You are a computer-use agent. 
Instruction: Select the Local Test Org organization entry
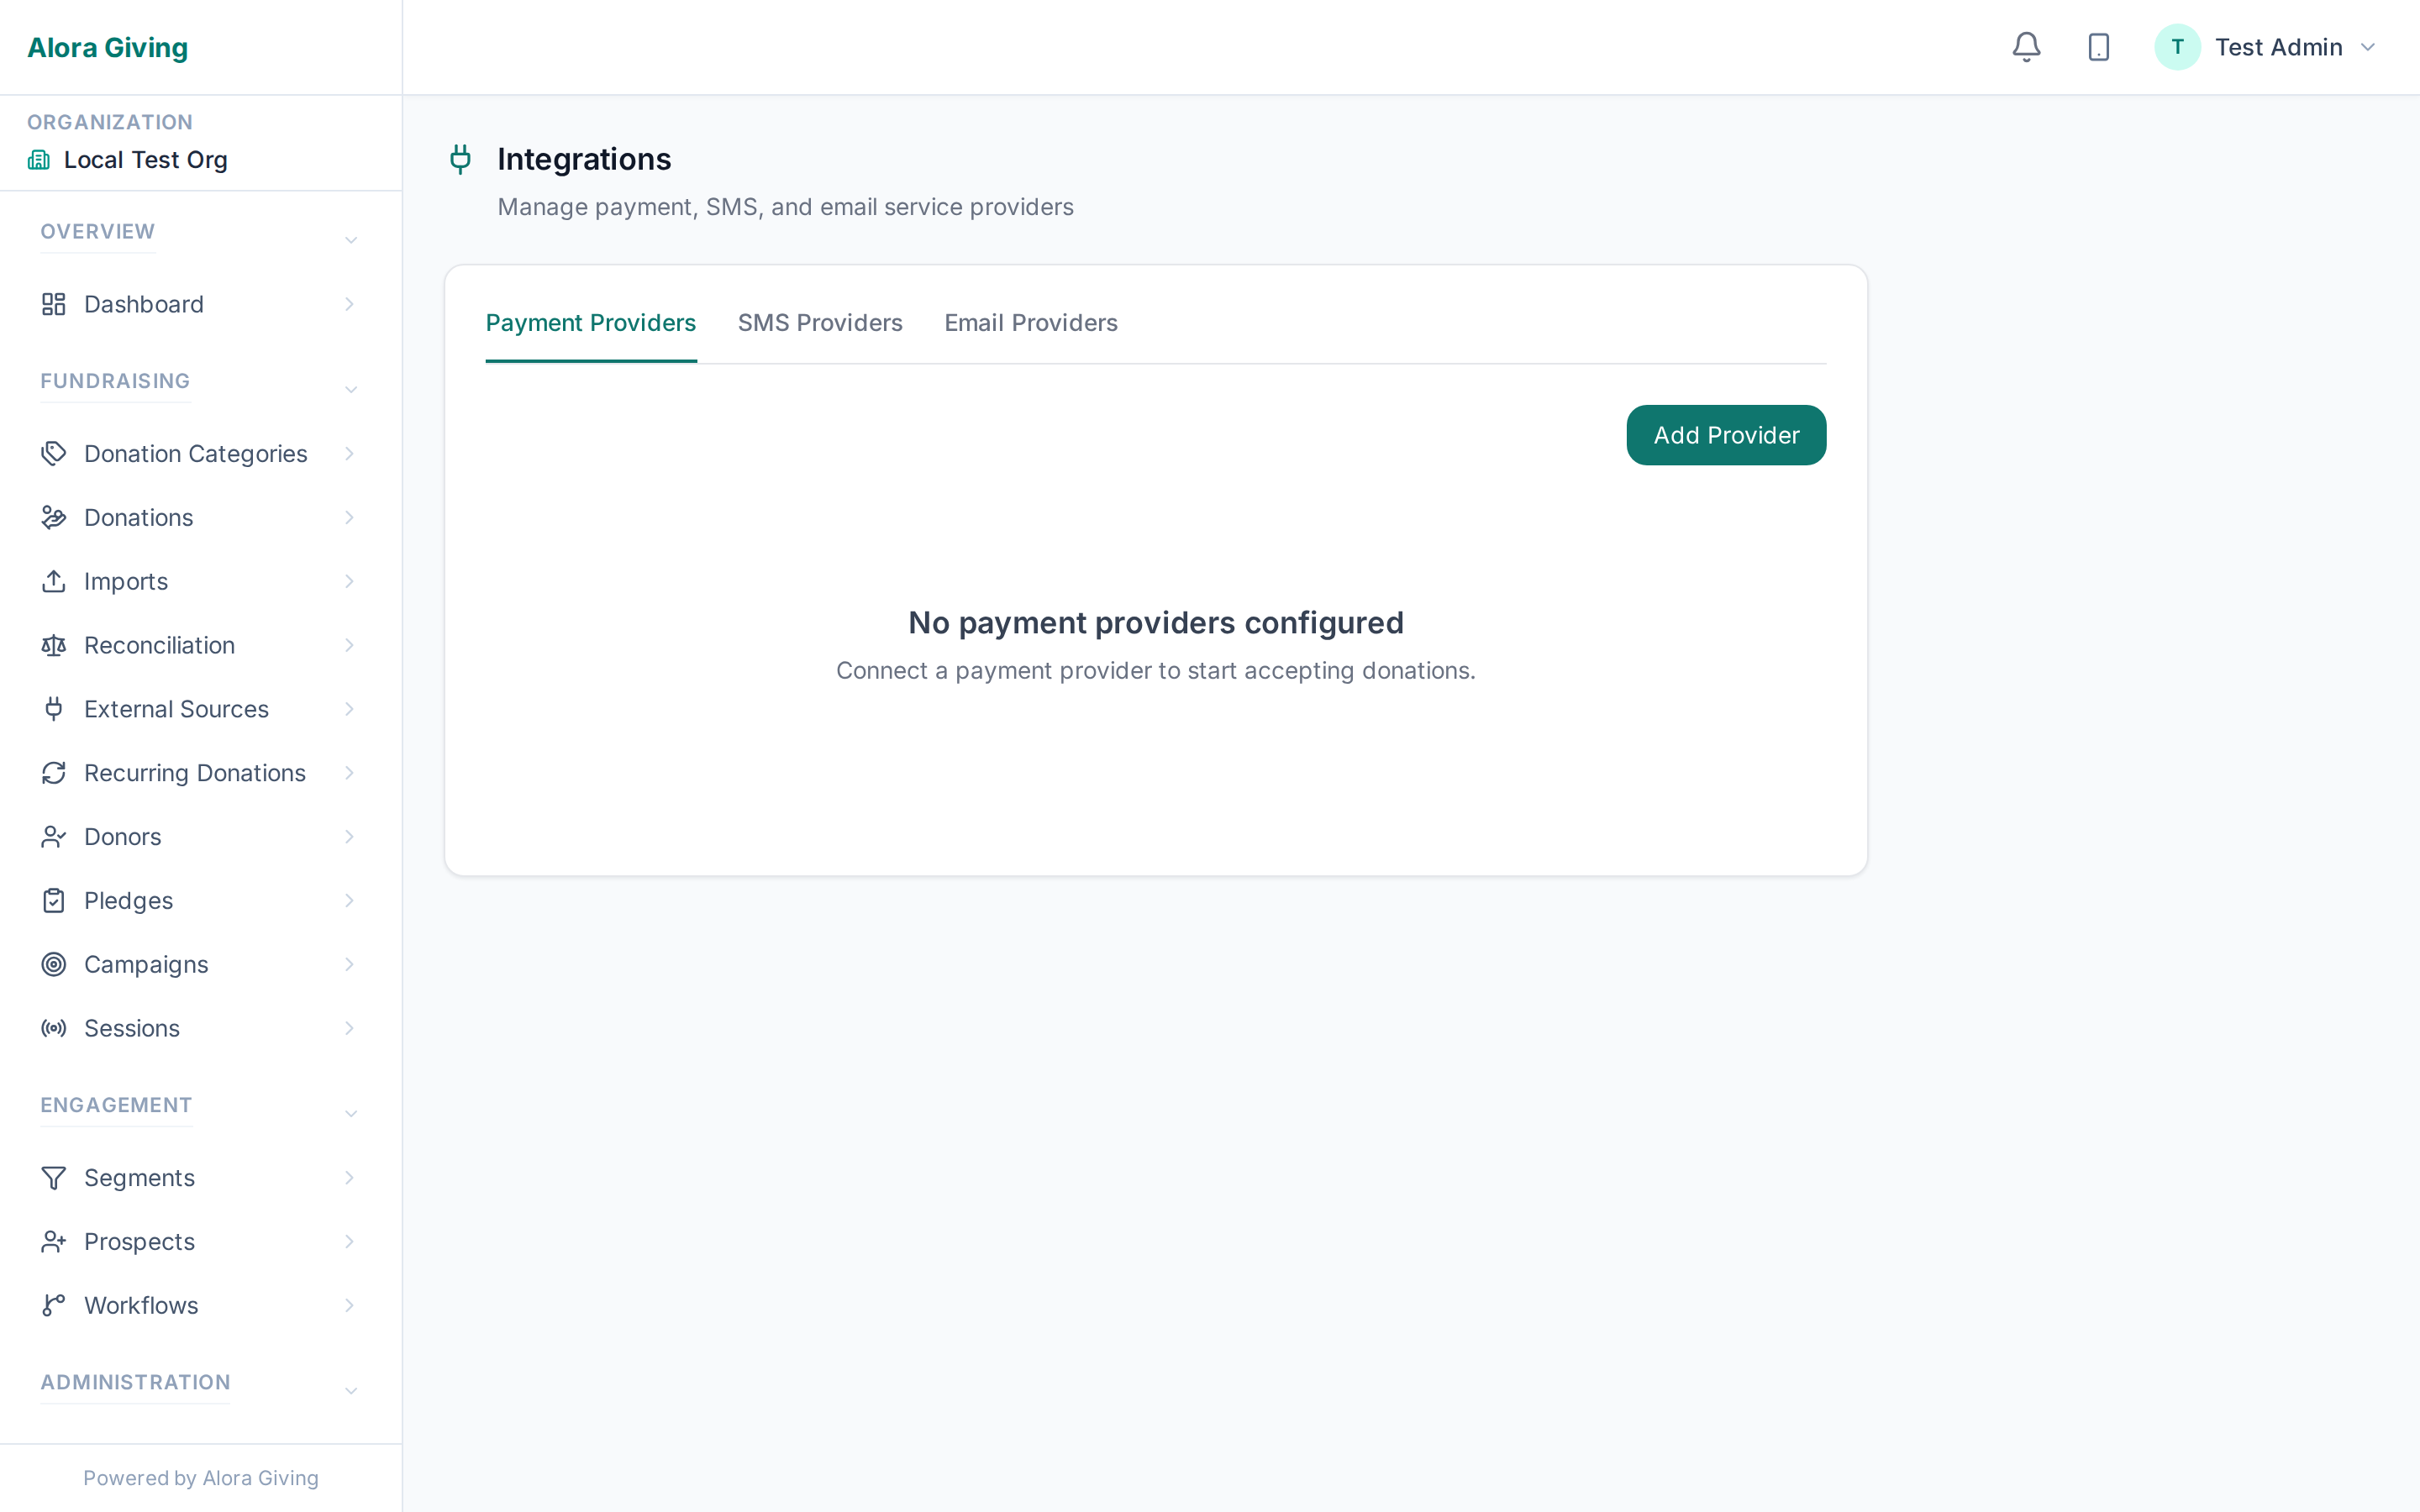tap(144, 159)
